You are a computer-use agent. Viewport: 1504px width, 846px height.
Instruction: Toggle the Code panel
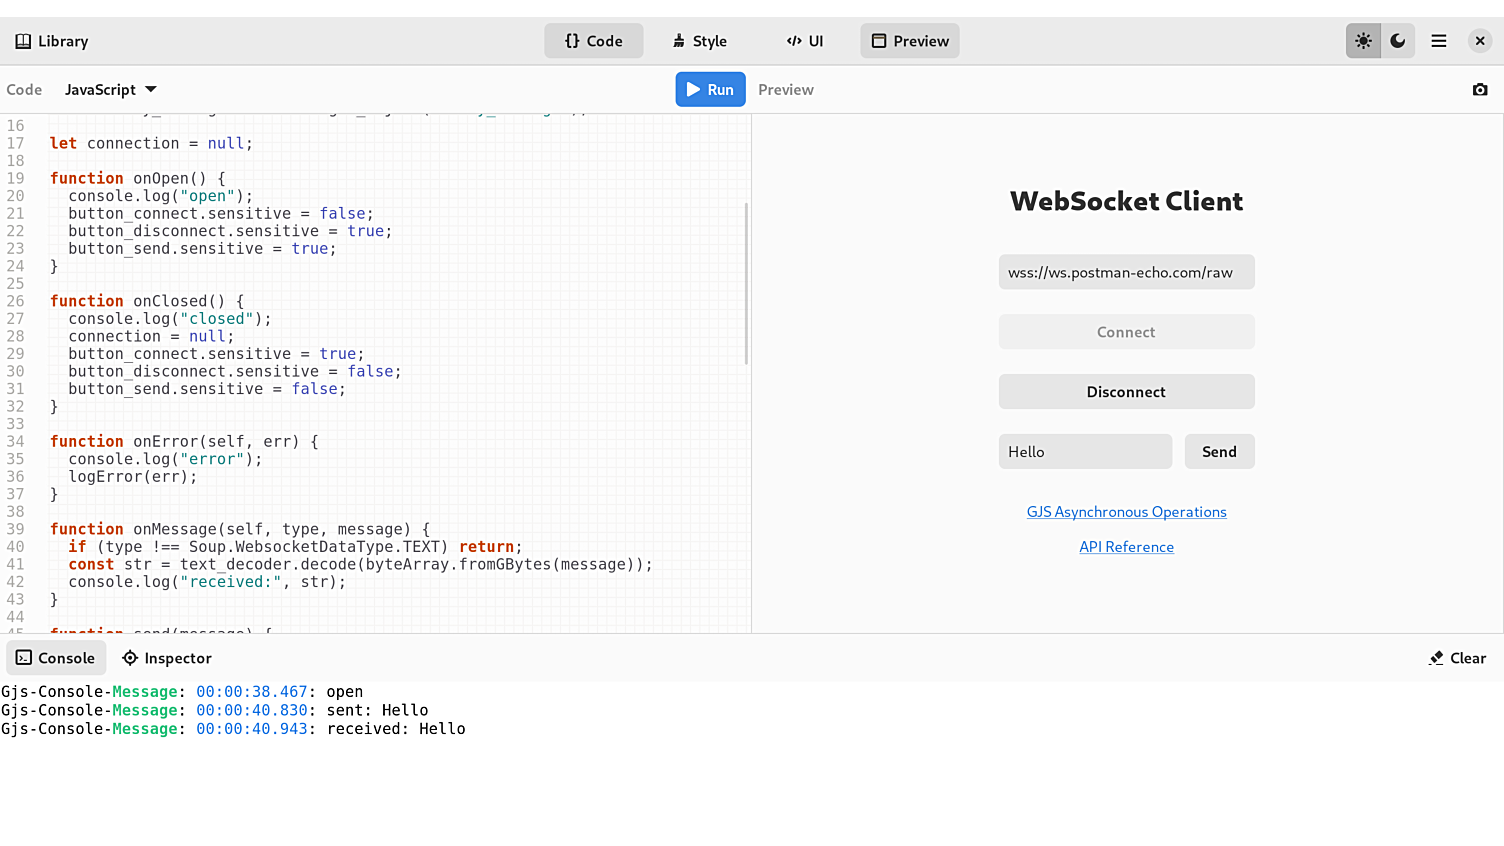pos(593,41)
